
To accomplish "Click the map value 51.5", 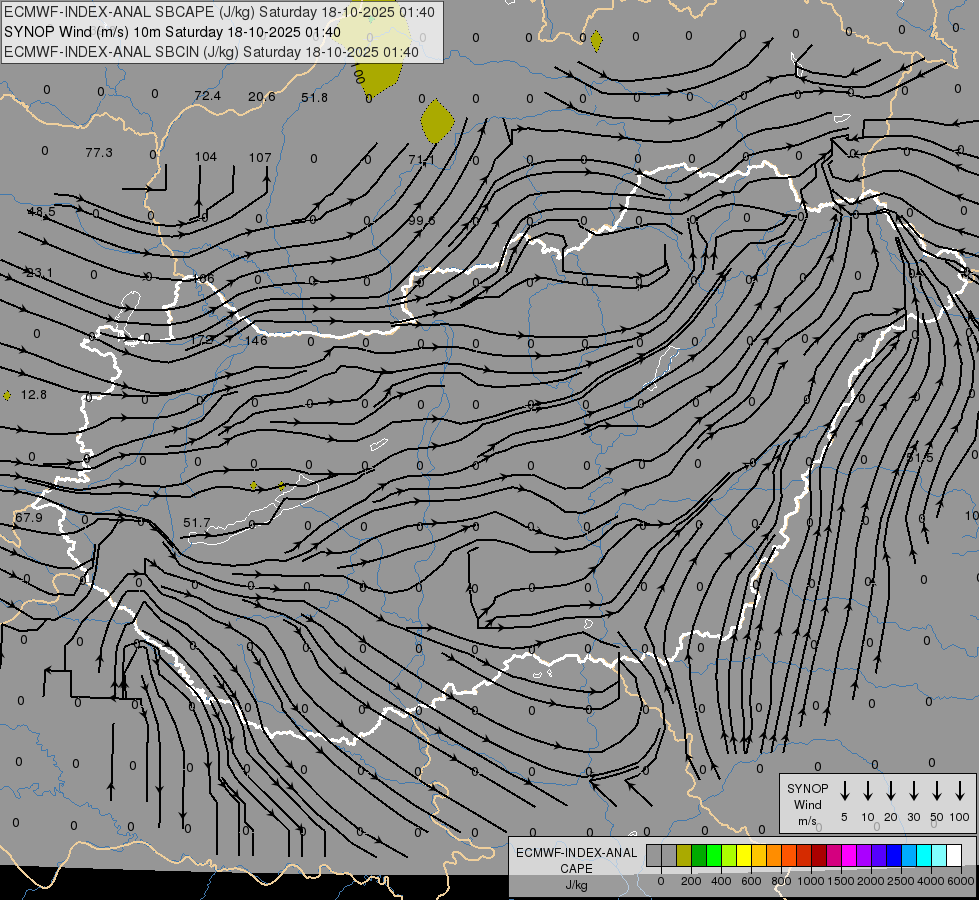I will click(920, 458).
